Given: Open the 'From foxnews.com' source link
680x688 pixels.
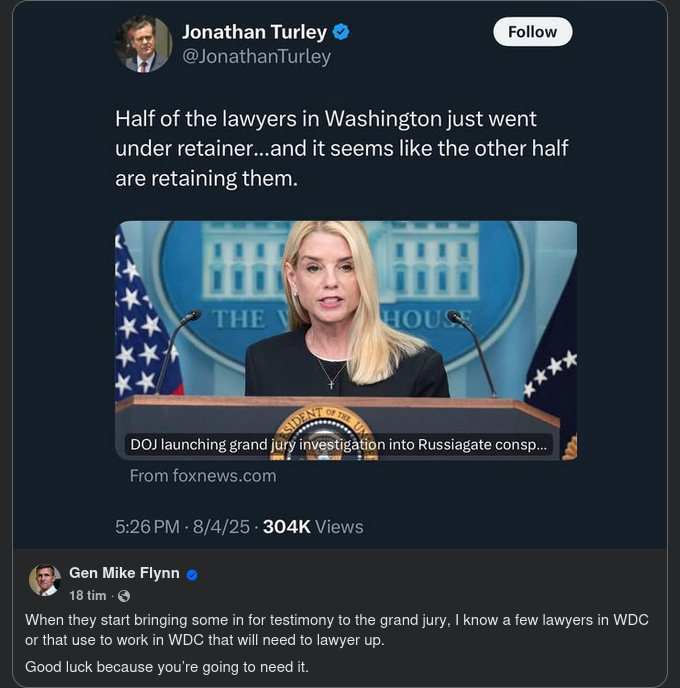Looking at the screenshot, I should pyautogui.click(x=202, y=476).
